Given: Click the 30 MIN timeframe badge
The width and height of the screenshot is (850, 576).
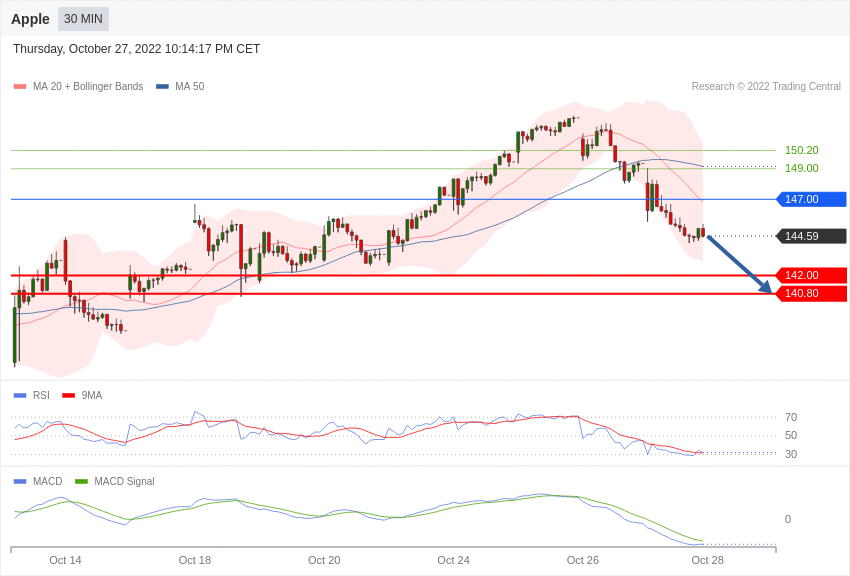Looking at the screenshot, I should tap(83, 19).
